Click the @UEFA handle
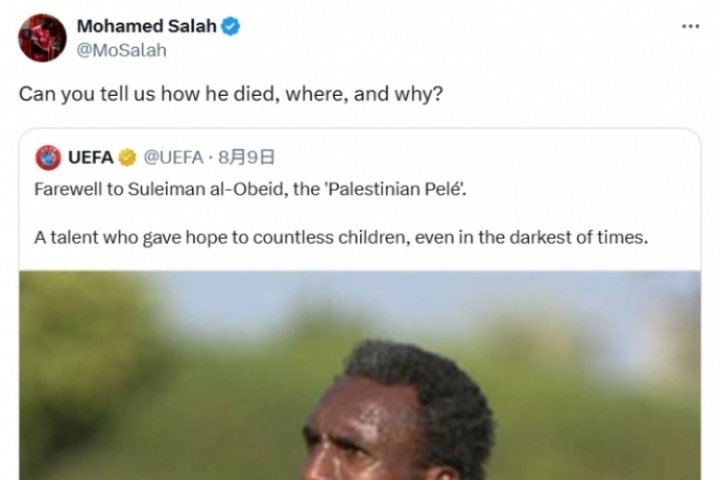The width and height of the screenshot is (720, 480). click(173, 157)
